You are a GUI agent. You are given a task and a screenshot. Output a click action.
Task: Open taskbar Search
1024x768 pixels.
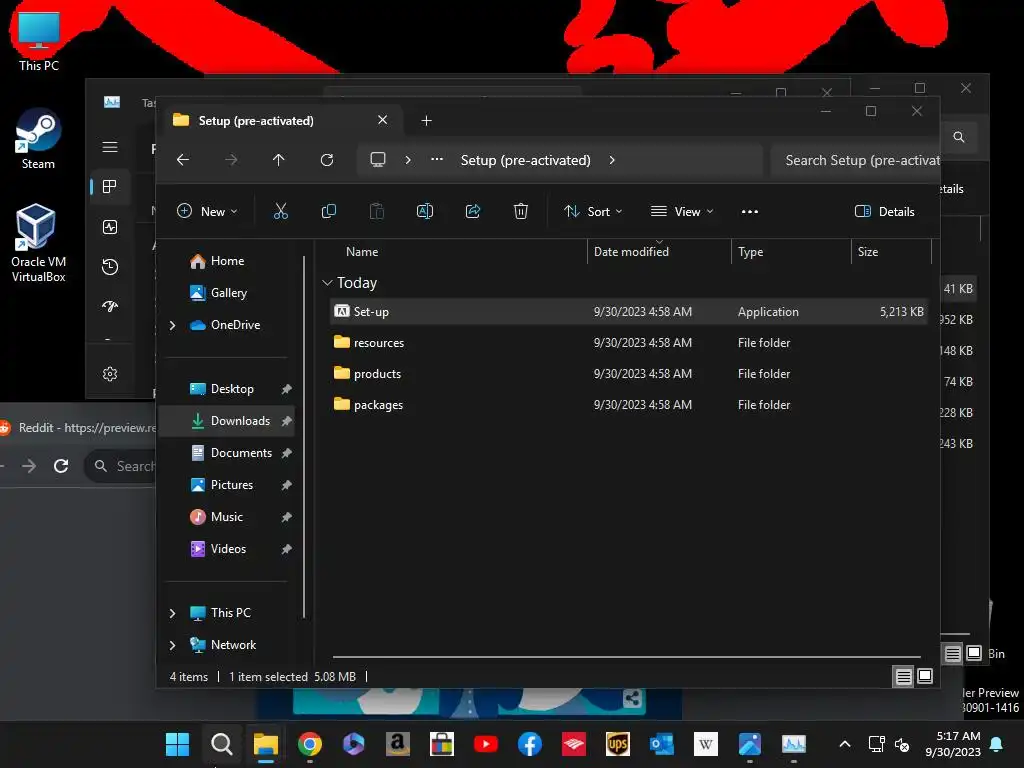221,744
